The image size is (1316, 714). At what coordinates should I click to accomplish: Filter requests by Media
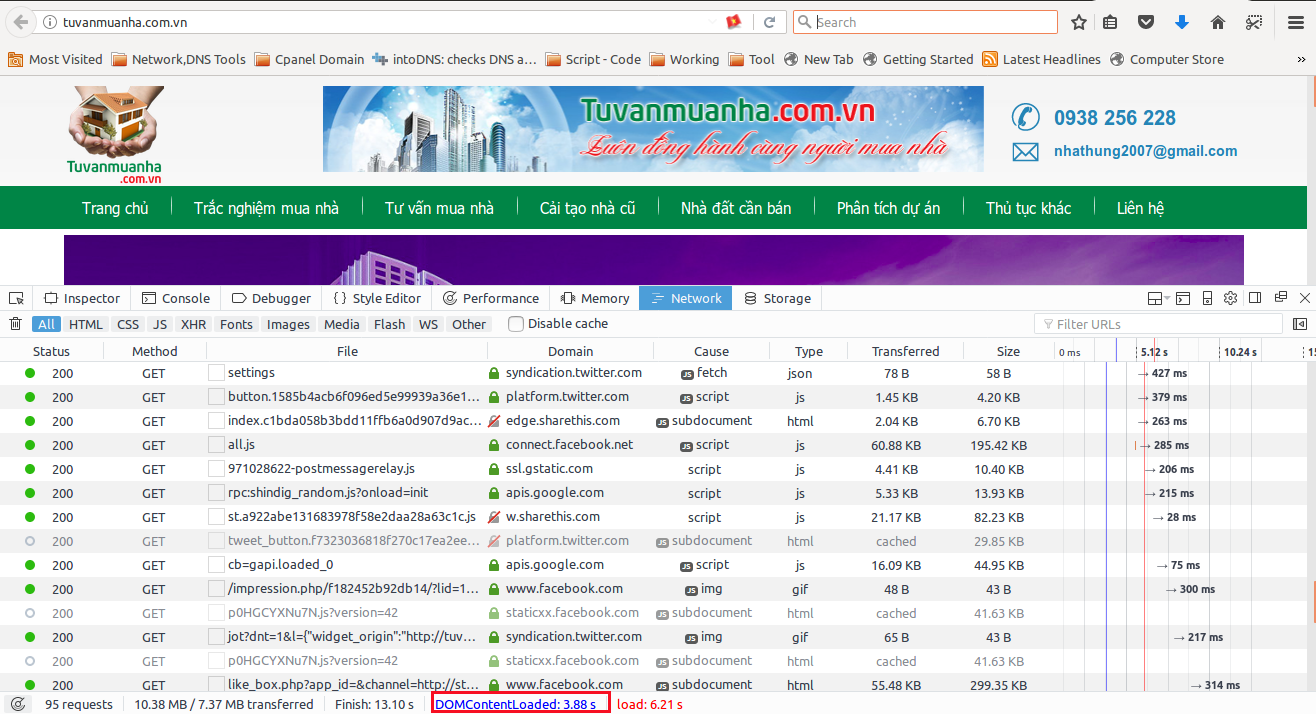[x=342, y=324]
